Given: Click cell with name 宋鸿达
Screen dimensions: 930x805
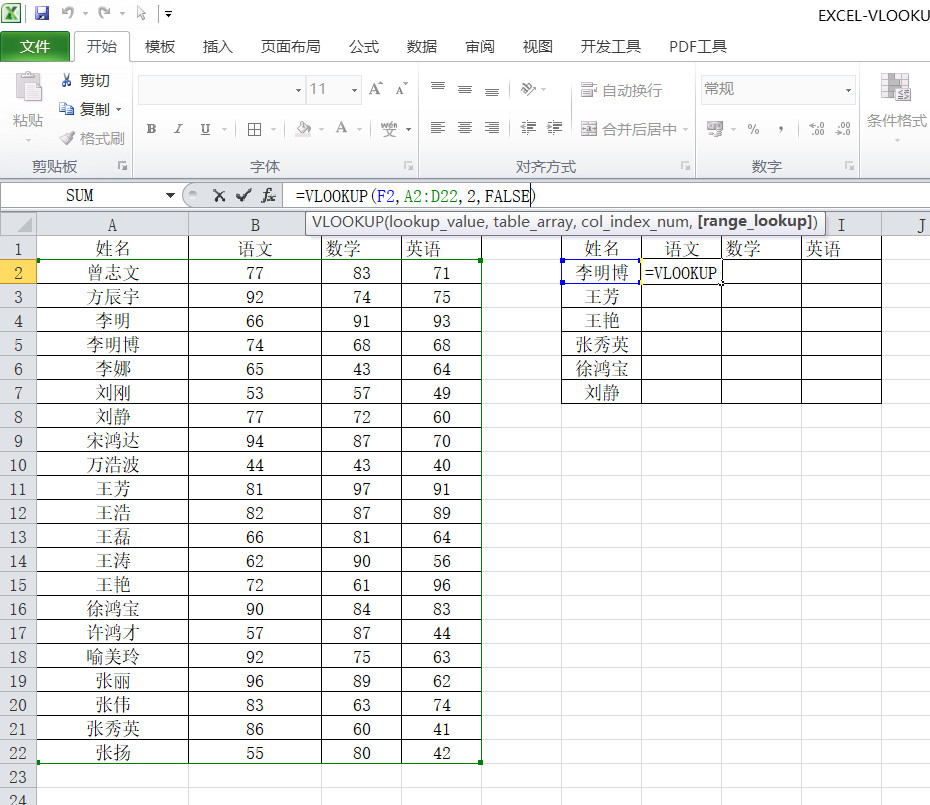Looking at the screenshot, I should (113, 440).
